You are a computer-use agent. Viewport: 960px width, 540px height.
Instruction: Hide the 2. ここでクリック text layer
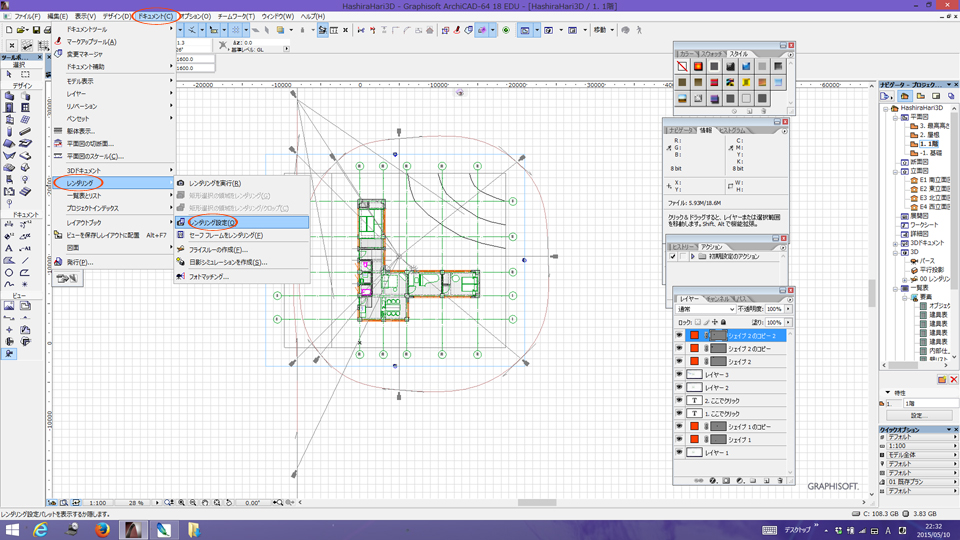[x=679, y=400]
